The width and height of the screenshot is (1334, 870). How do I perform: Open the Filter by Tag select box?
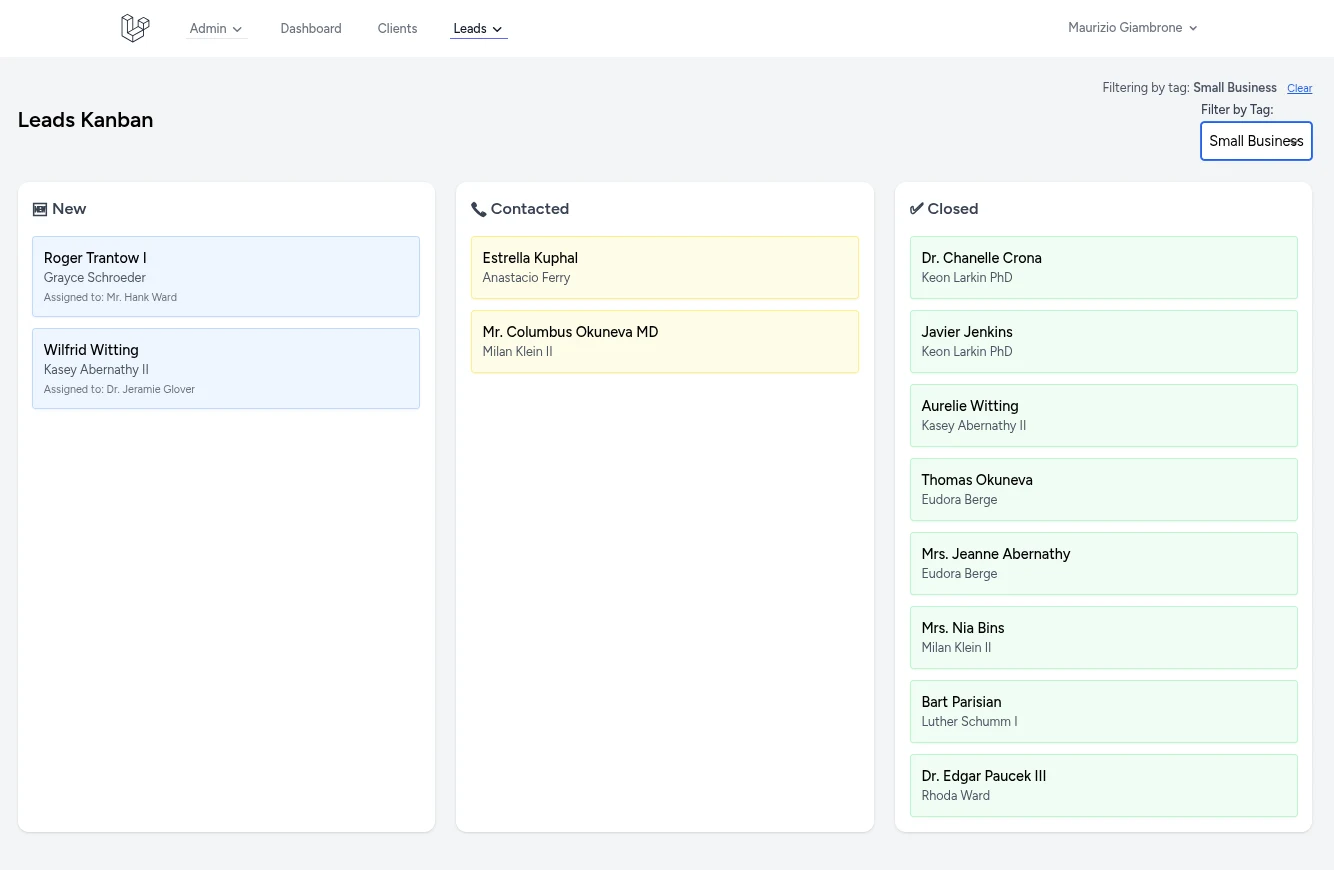pos(1255,141)
